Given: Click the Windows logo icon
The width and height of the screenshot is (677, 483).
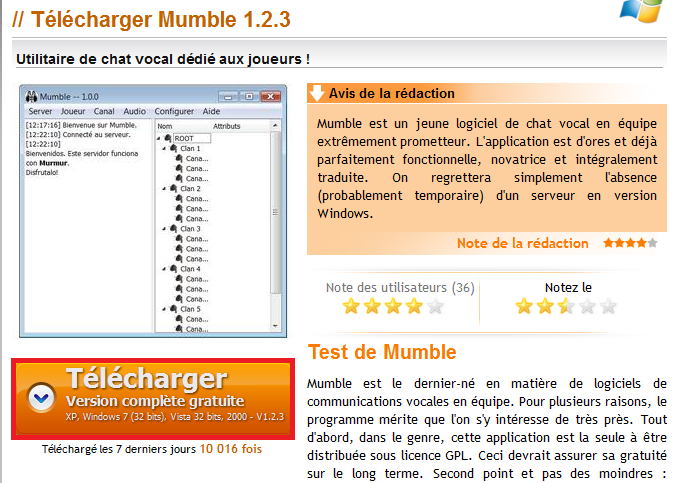Looking at the screenshot, I should pos(642,10).
